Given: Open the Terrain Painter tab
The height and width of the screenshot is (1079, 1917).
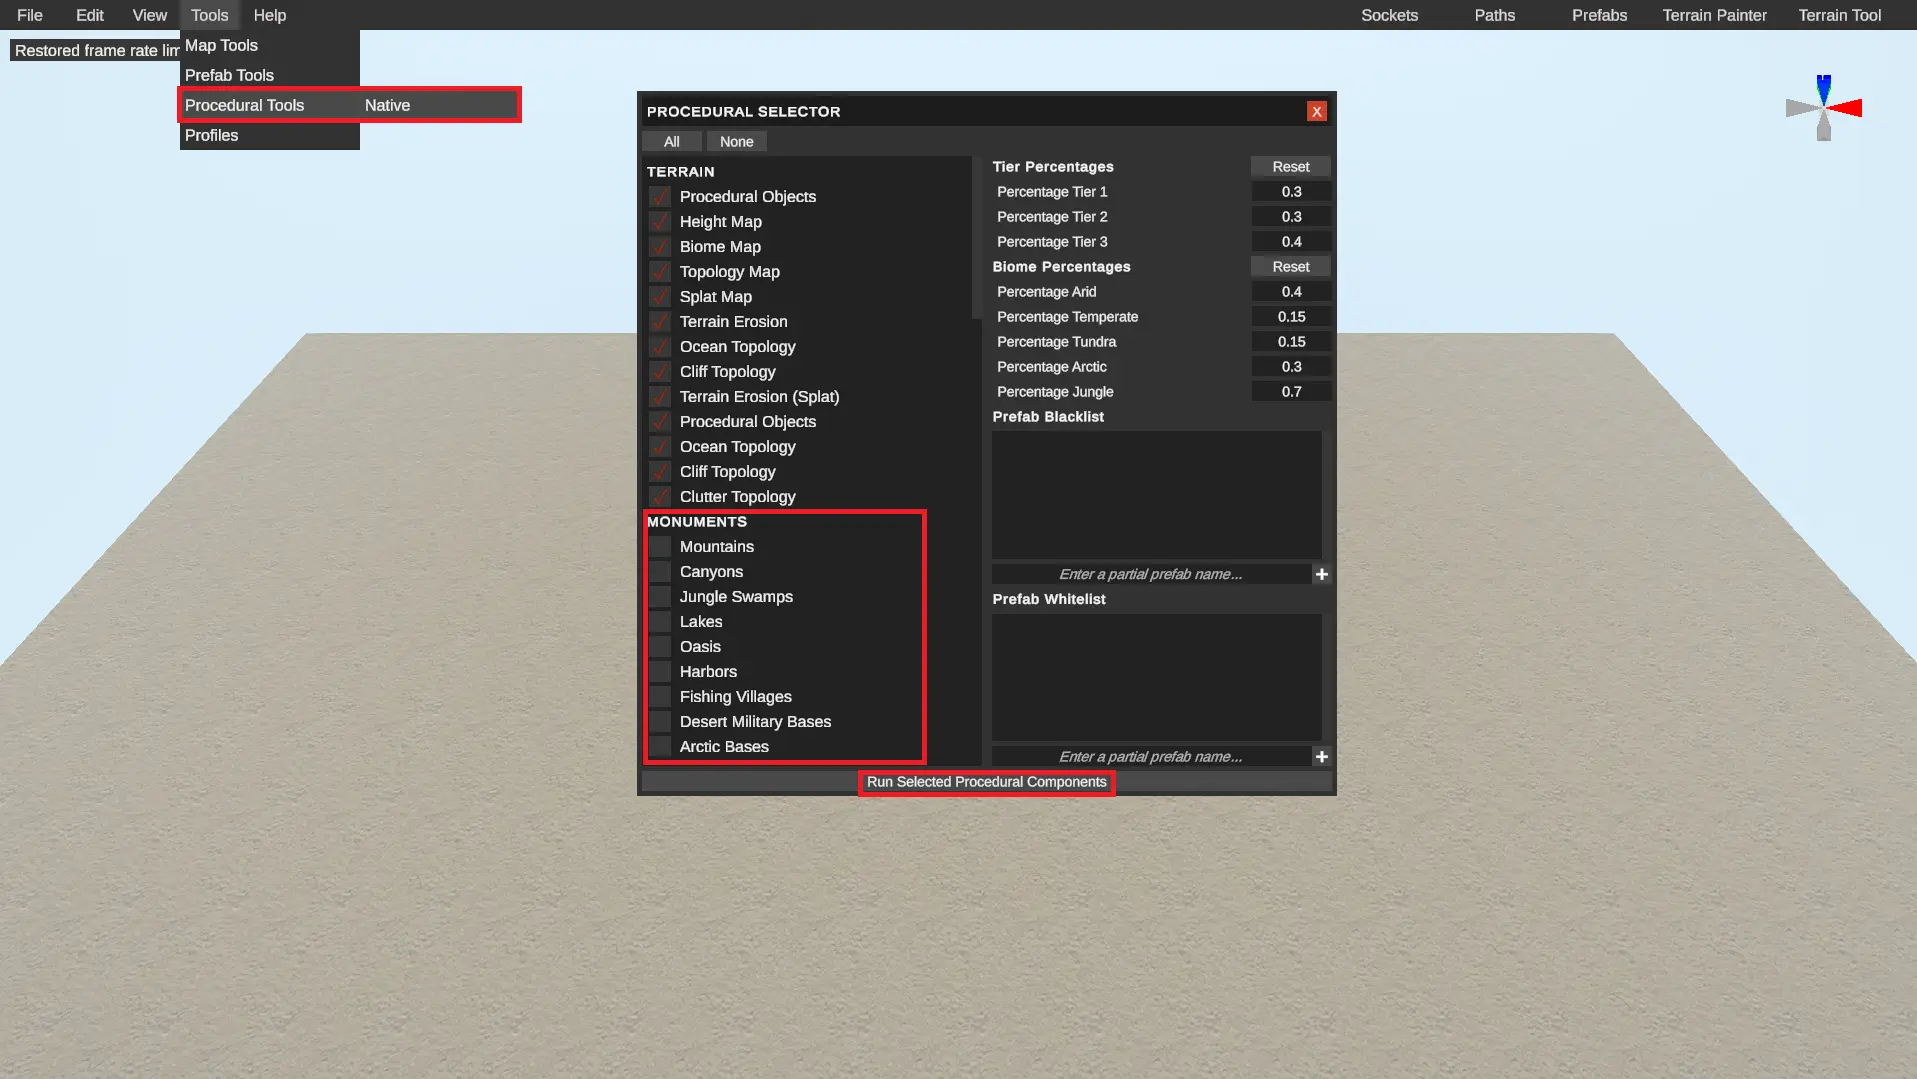Looking at the screenshot, I should [1714, 16].
